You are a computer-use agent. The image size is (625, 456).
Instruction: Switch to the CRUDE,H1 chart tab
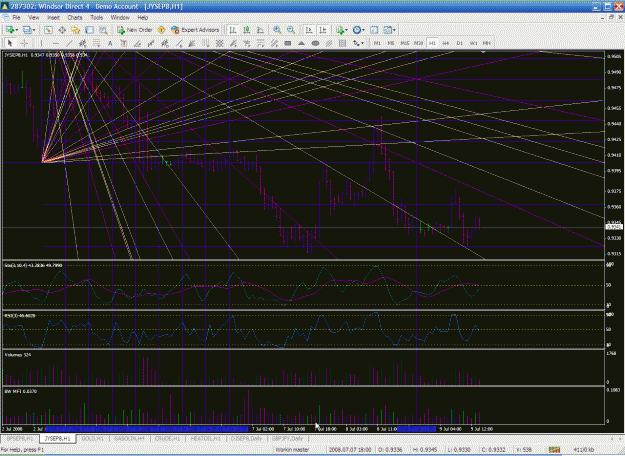point(167,438)
